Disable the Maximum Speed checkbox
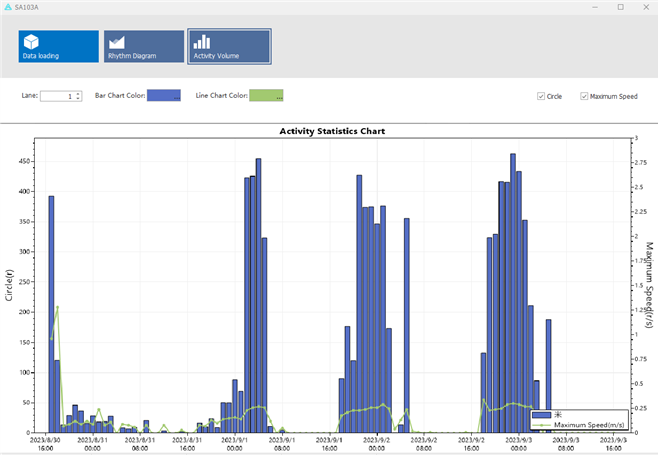658x455 pixels. (584, 97)
